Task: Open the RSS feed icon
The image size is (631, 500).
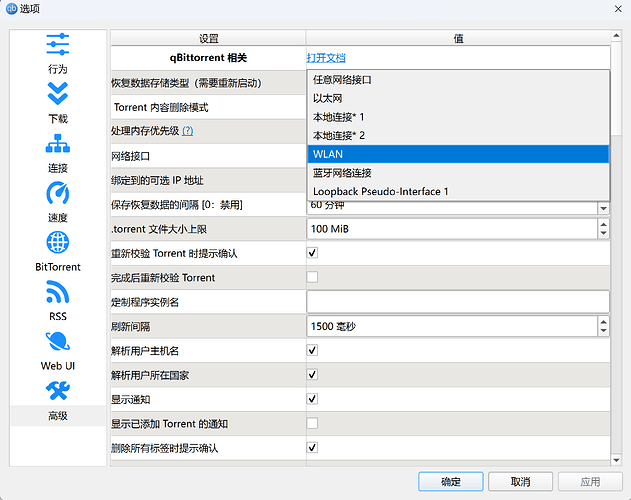Action: (x=58, y=291)
